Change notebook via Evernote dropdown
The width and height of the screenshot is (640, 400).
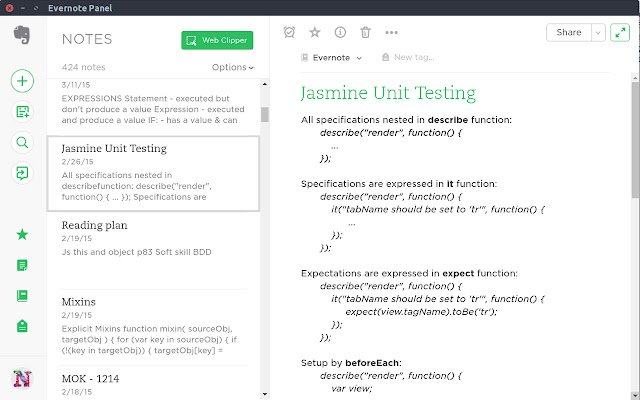(331, 58)
